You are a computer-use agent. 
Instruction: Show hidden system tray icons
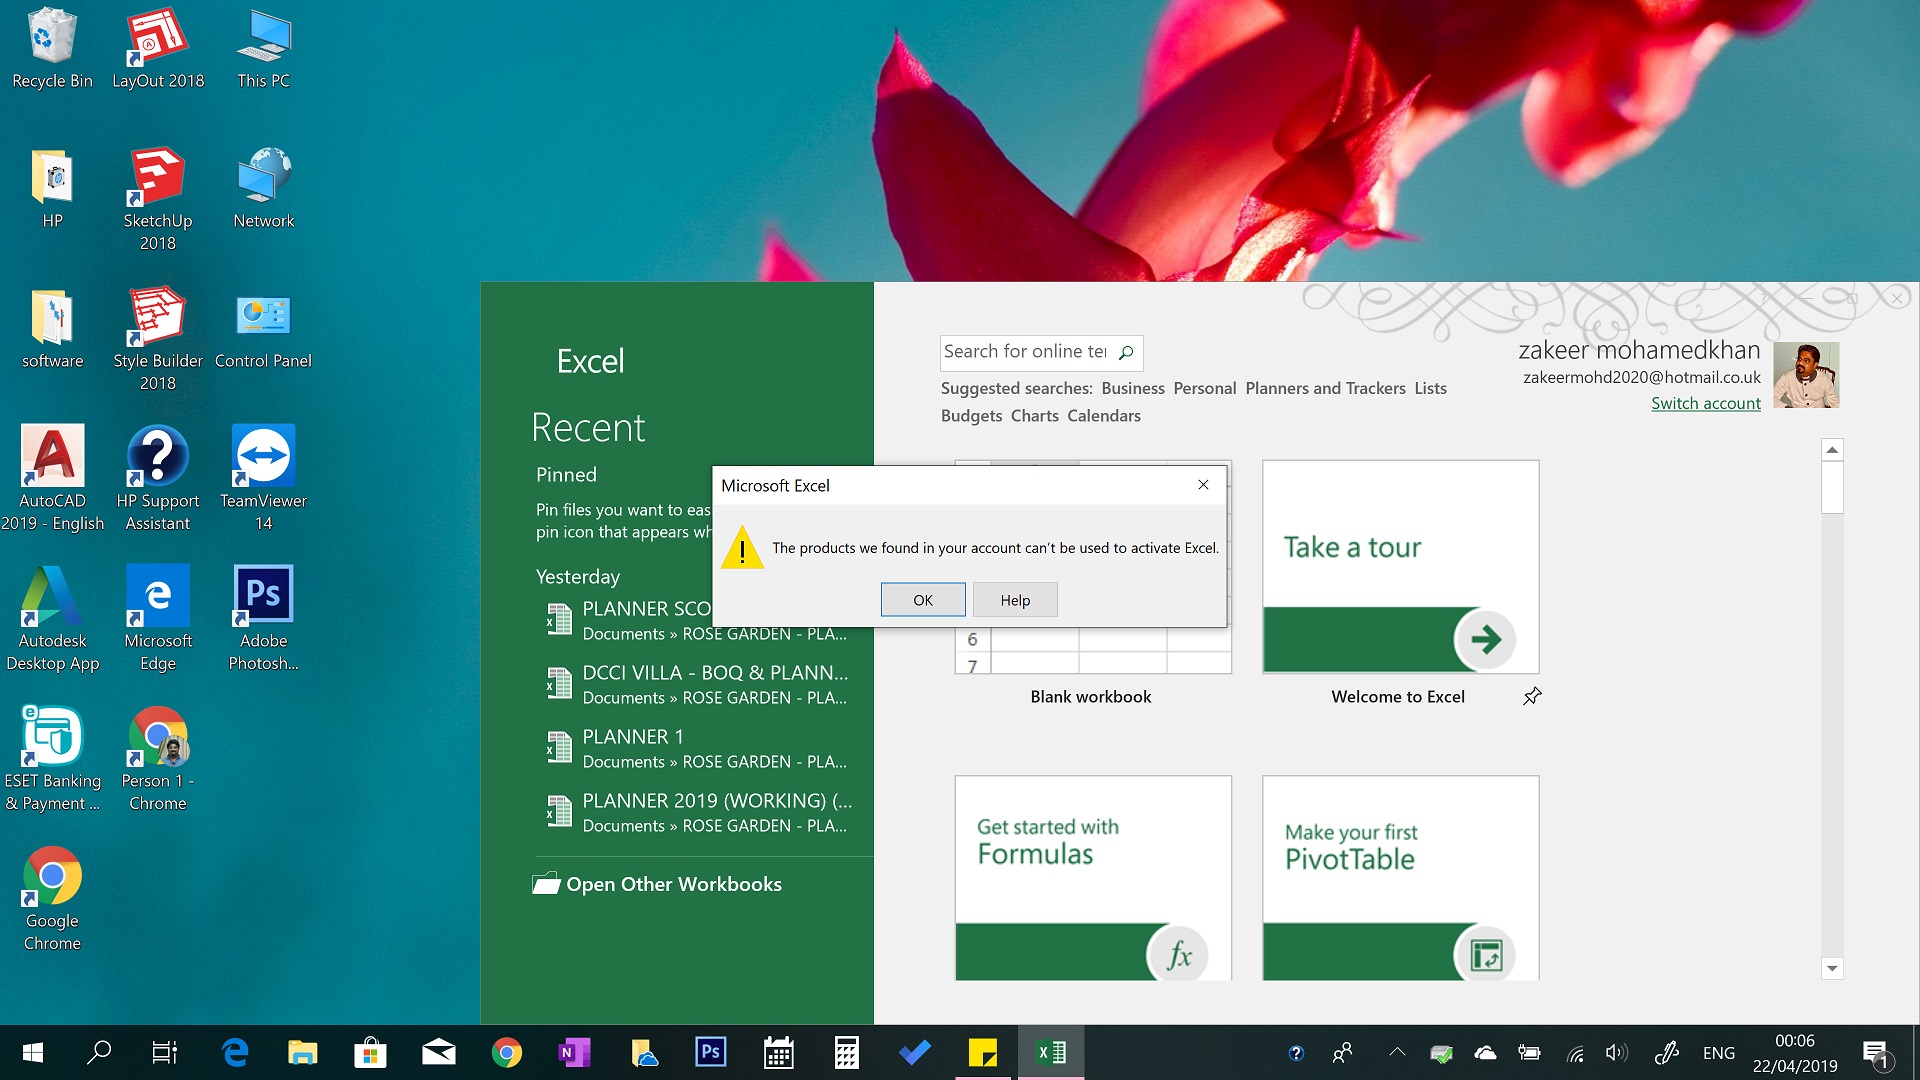point(1397,1052)
